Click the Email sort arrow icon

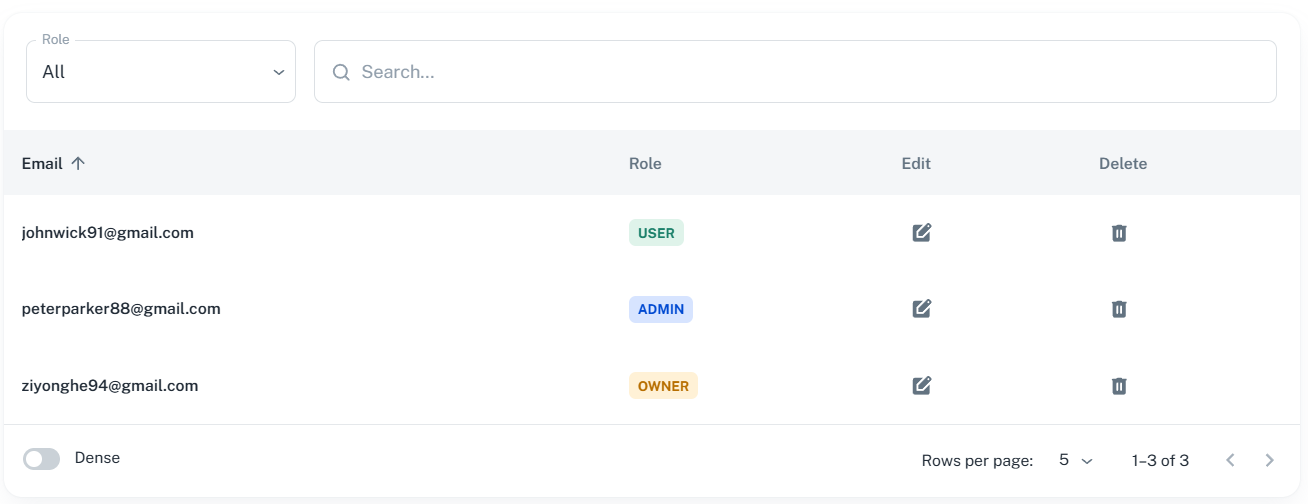click(78, 163)
